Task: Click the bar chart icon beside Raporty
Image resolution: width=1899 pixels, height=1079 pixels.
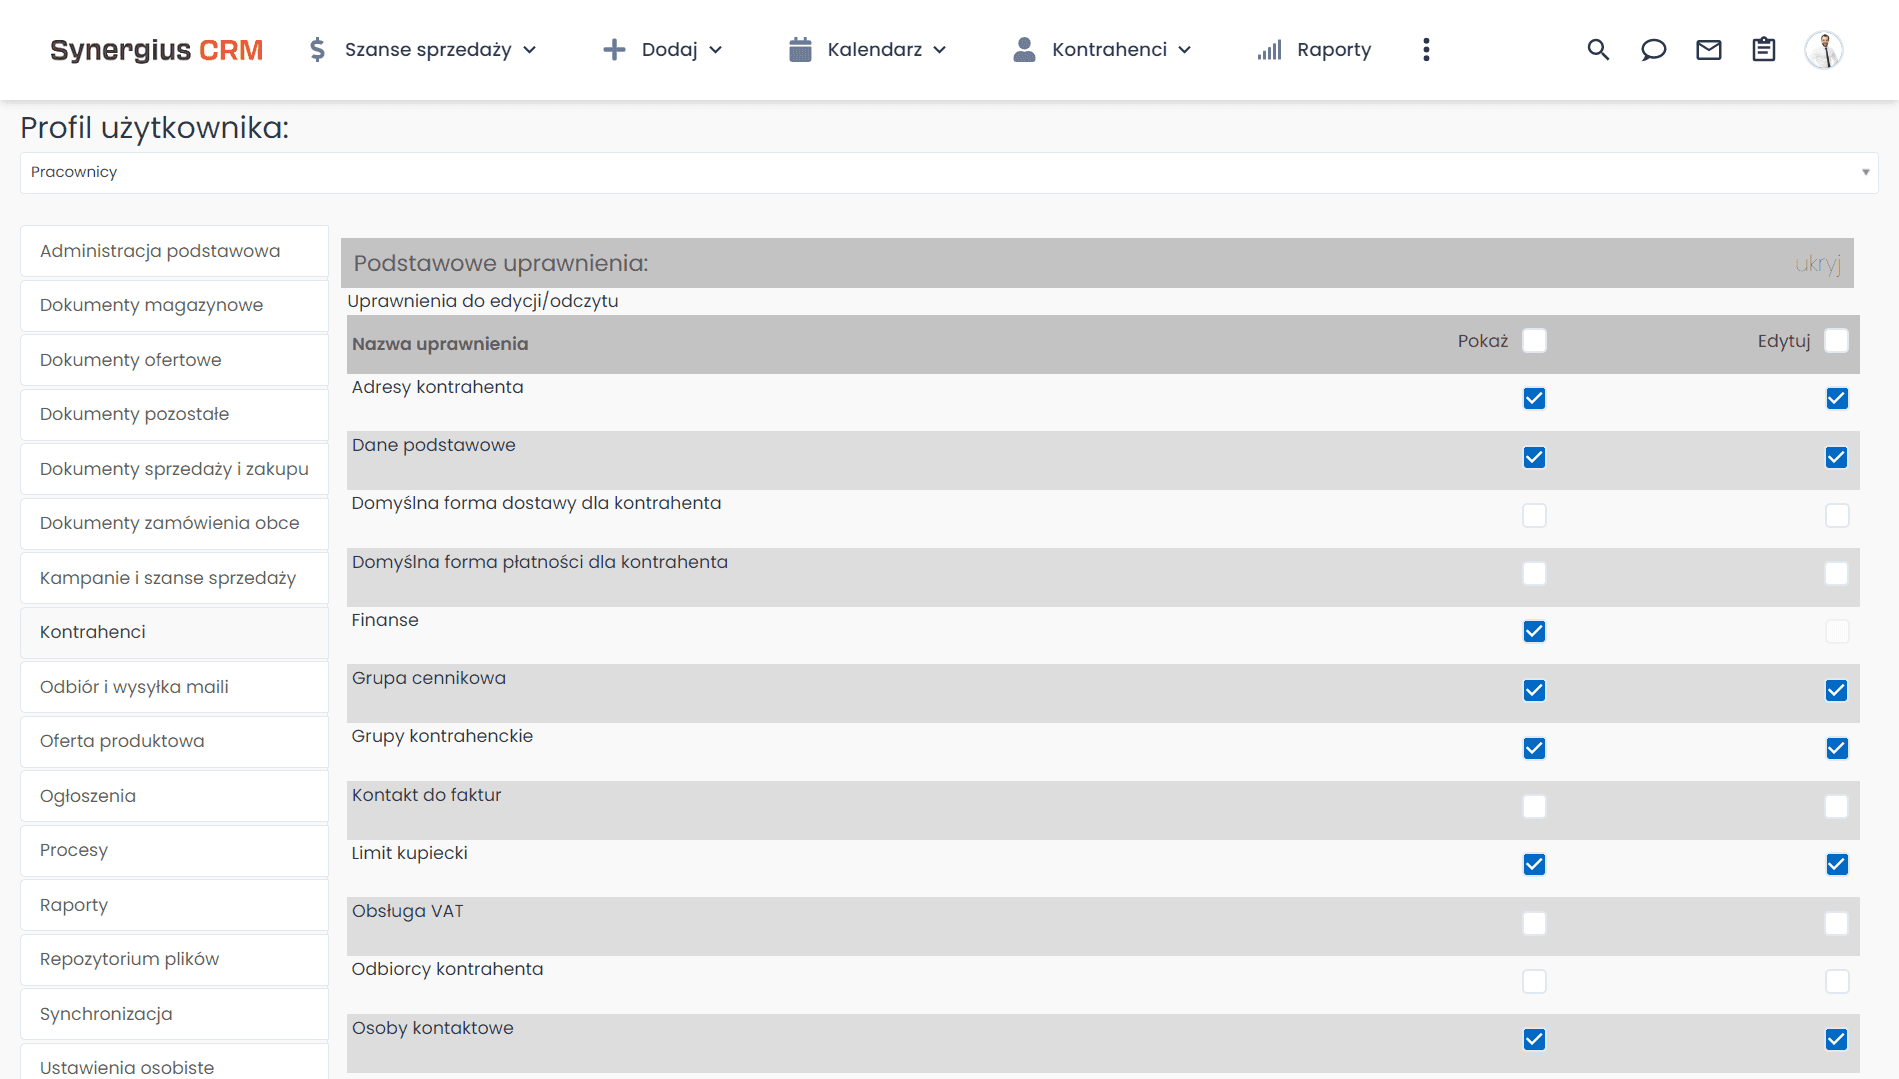Action: click(1268, 49)
